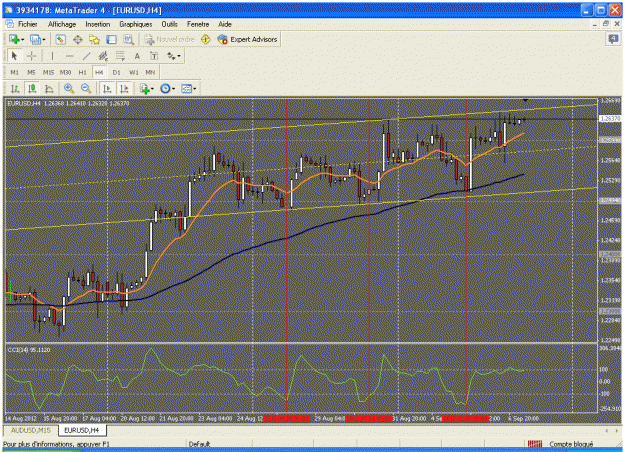Switch timeframe to M15

[x=48, y=72]
